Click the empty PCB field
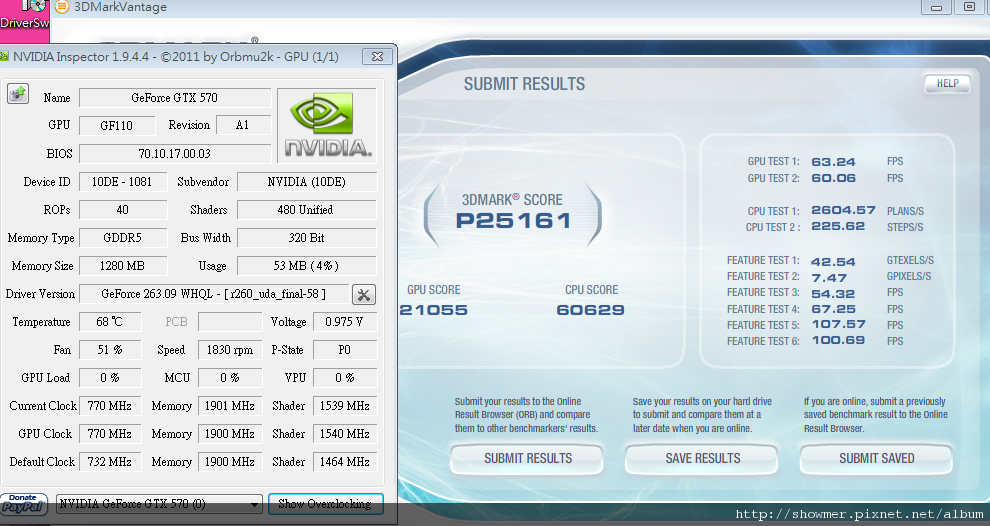990x526 pixels. (230, 322)
